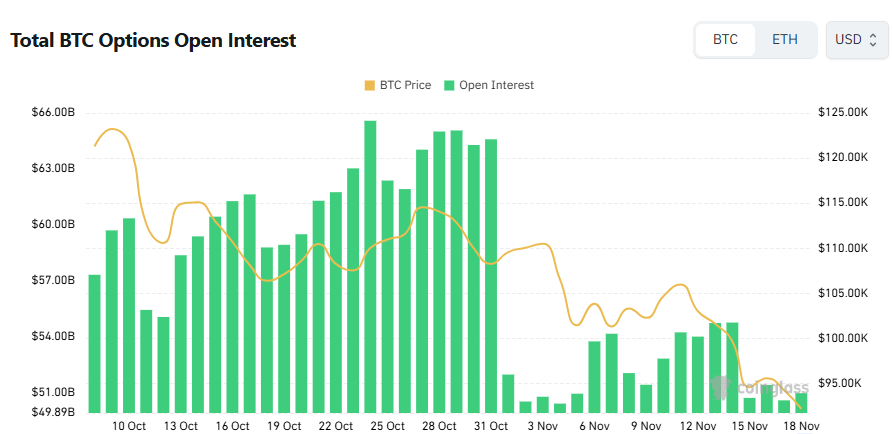
Task: Click the 18 Nov x-axis date label
Action: pyautogui.click(x=801, y=426)
